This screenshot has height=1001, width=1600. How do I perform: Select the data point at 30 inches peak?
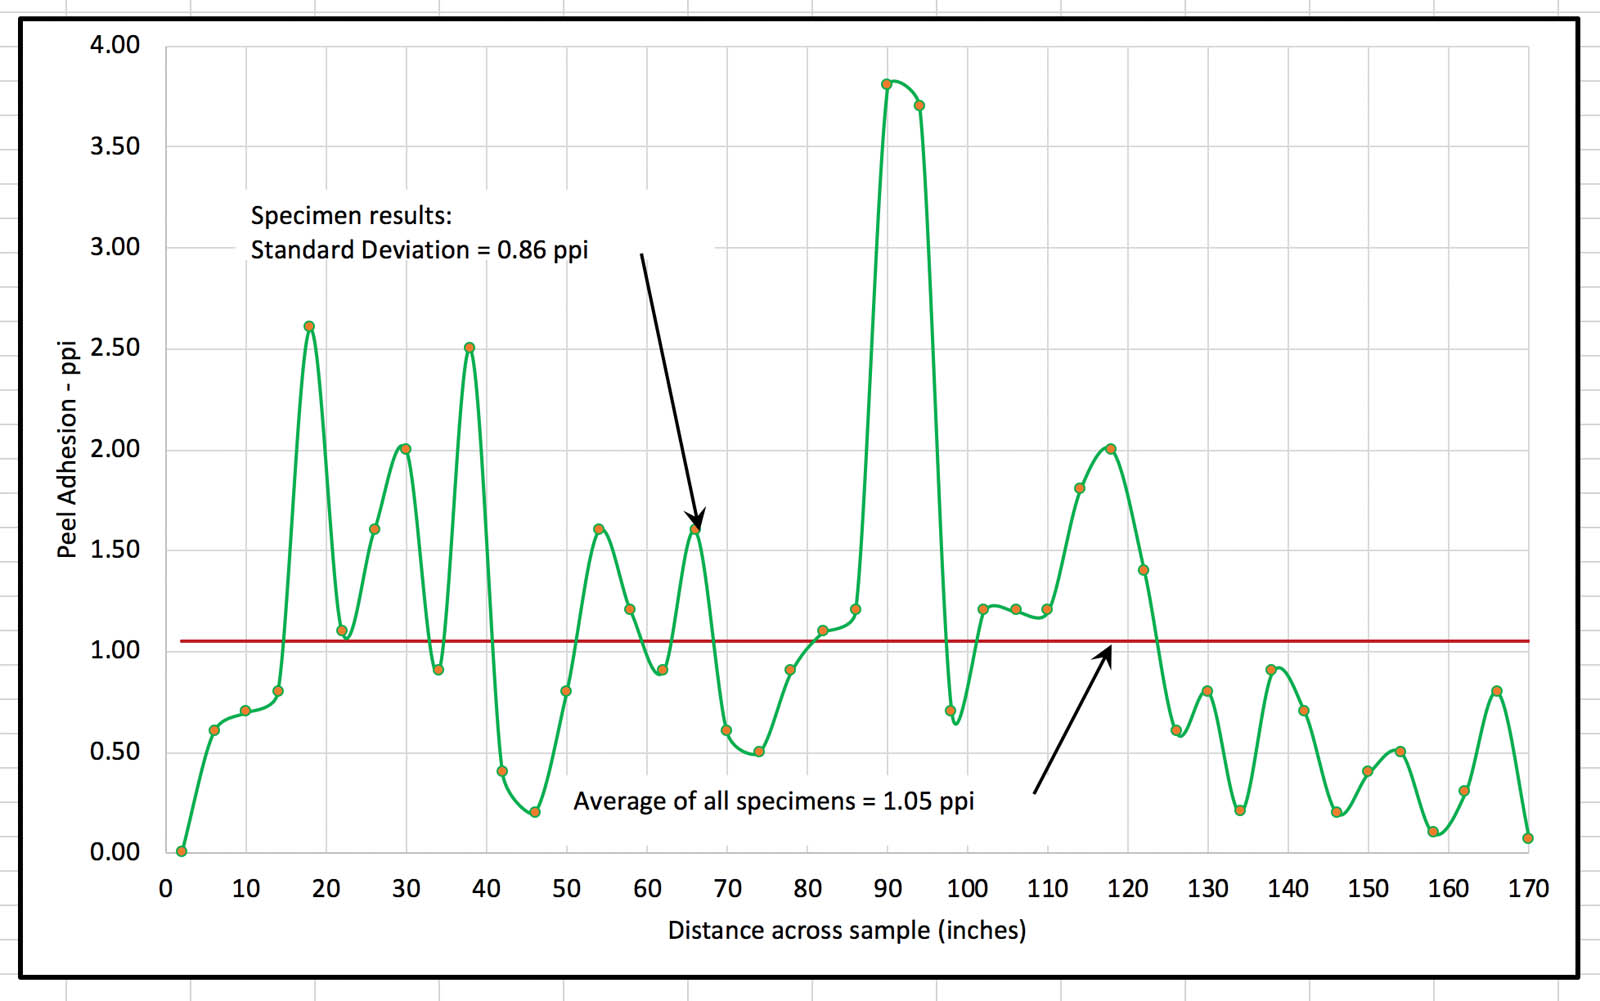(405, 449)
